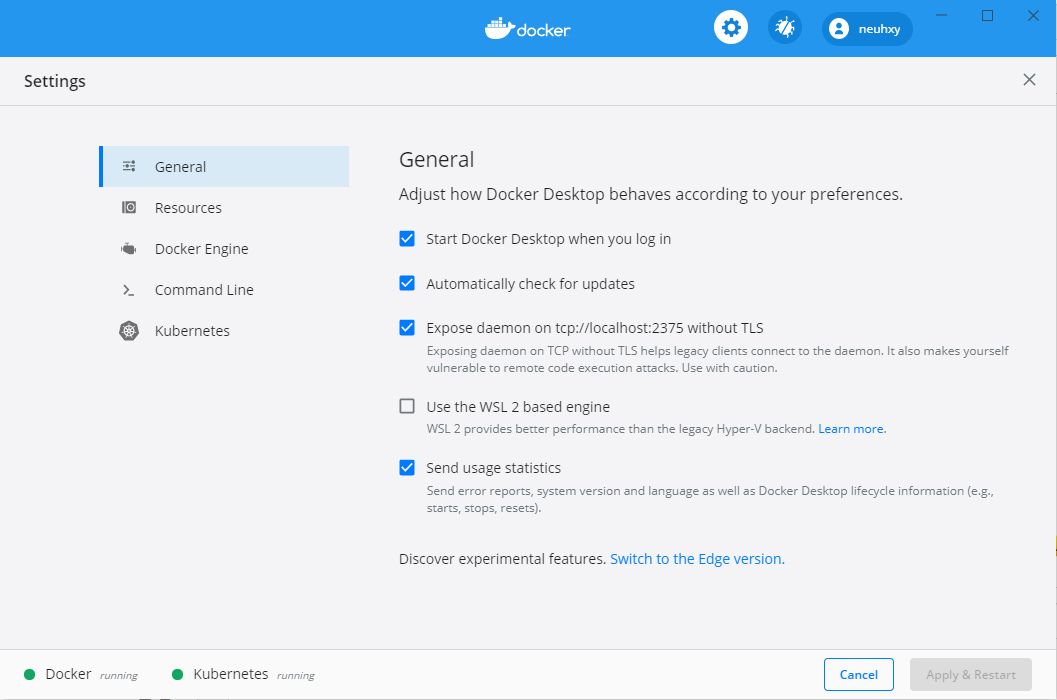Viewport: 1057px width, 700px height.
Task: Click the General heading text
Action: [437, 160]
